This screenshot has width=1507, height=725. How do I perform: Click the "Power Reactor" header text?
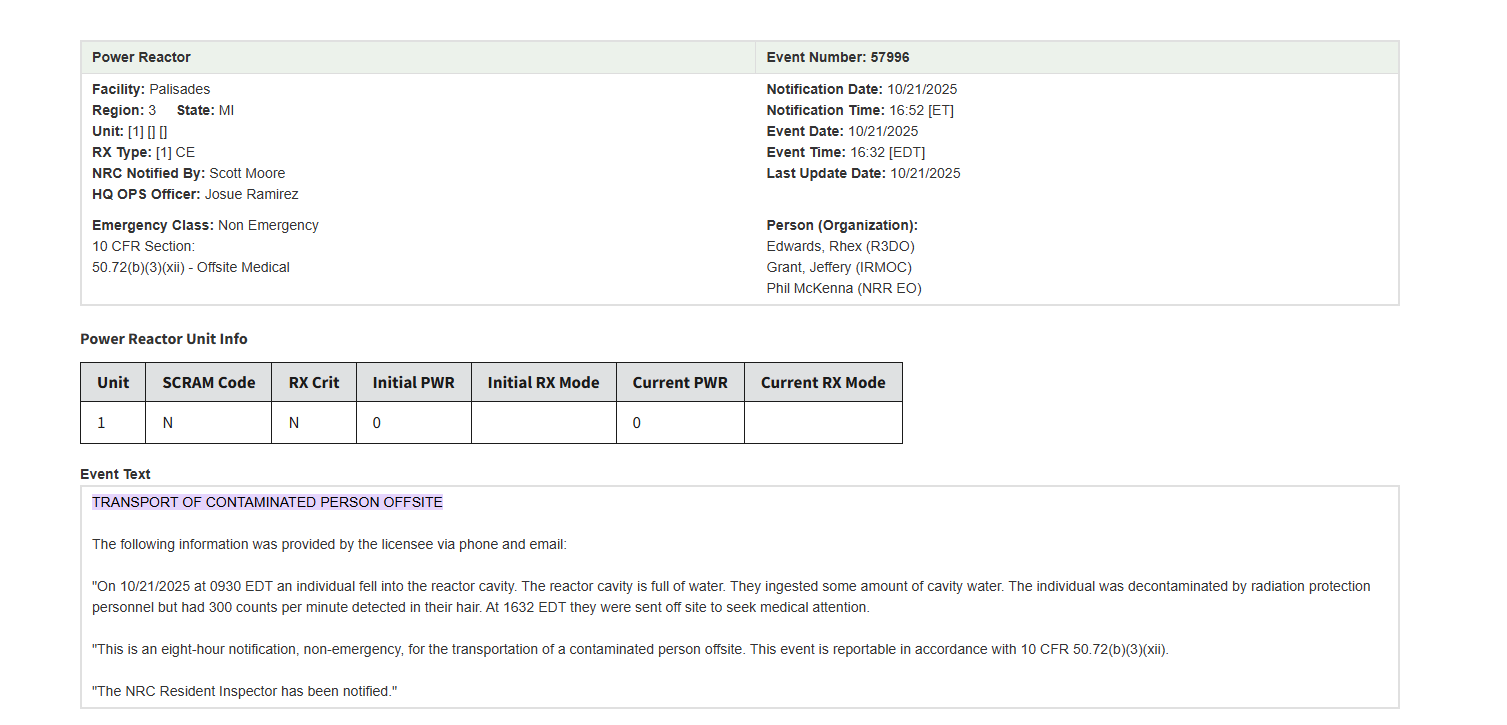point(141,57)
